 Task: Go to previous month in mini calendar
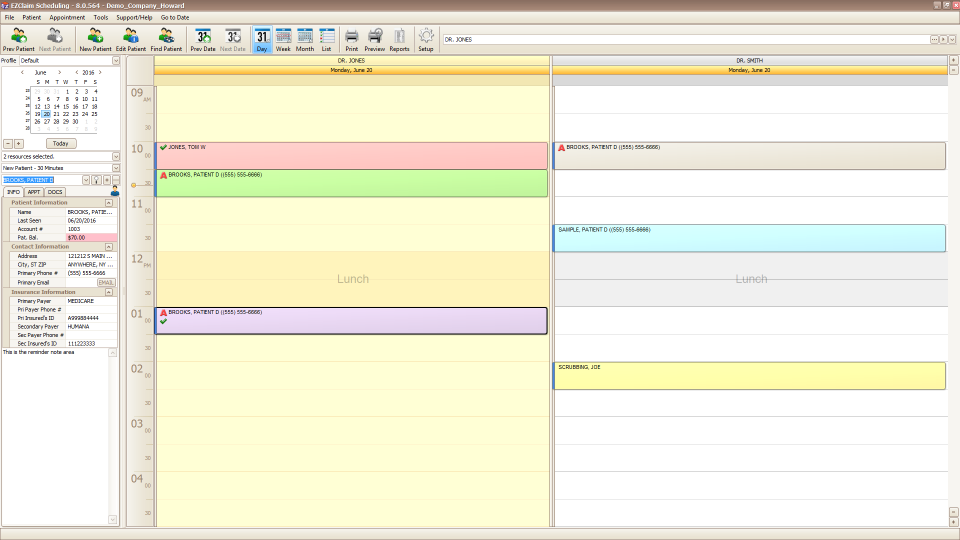click(23, 72)
